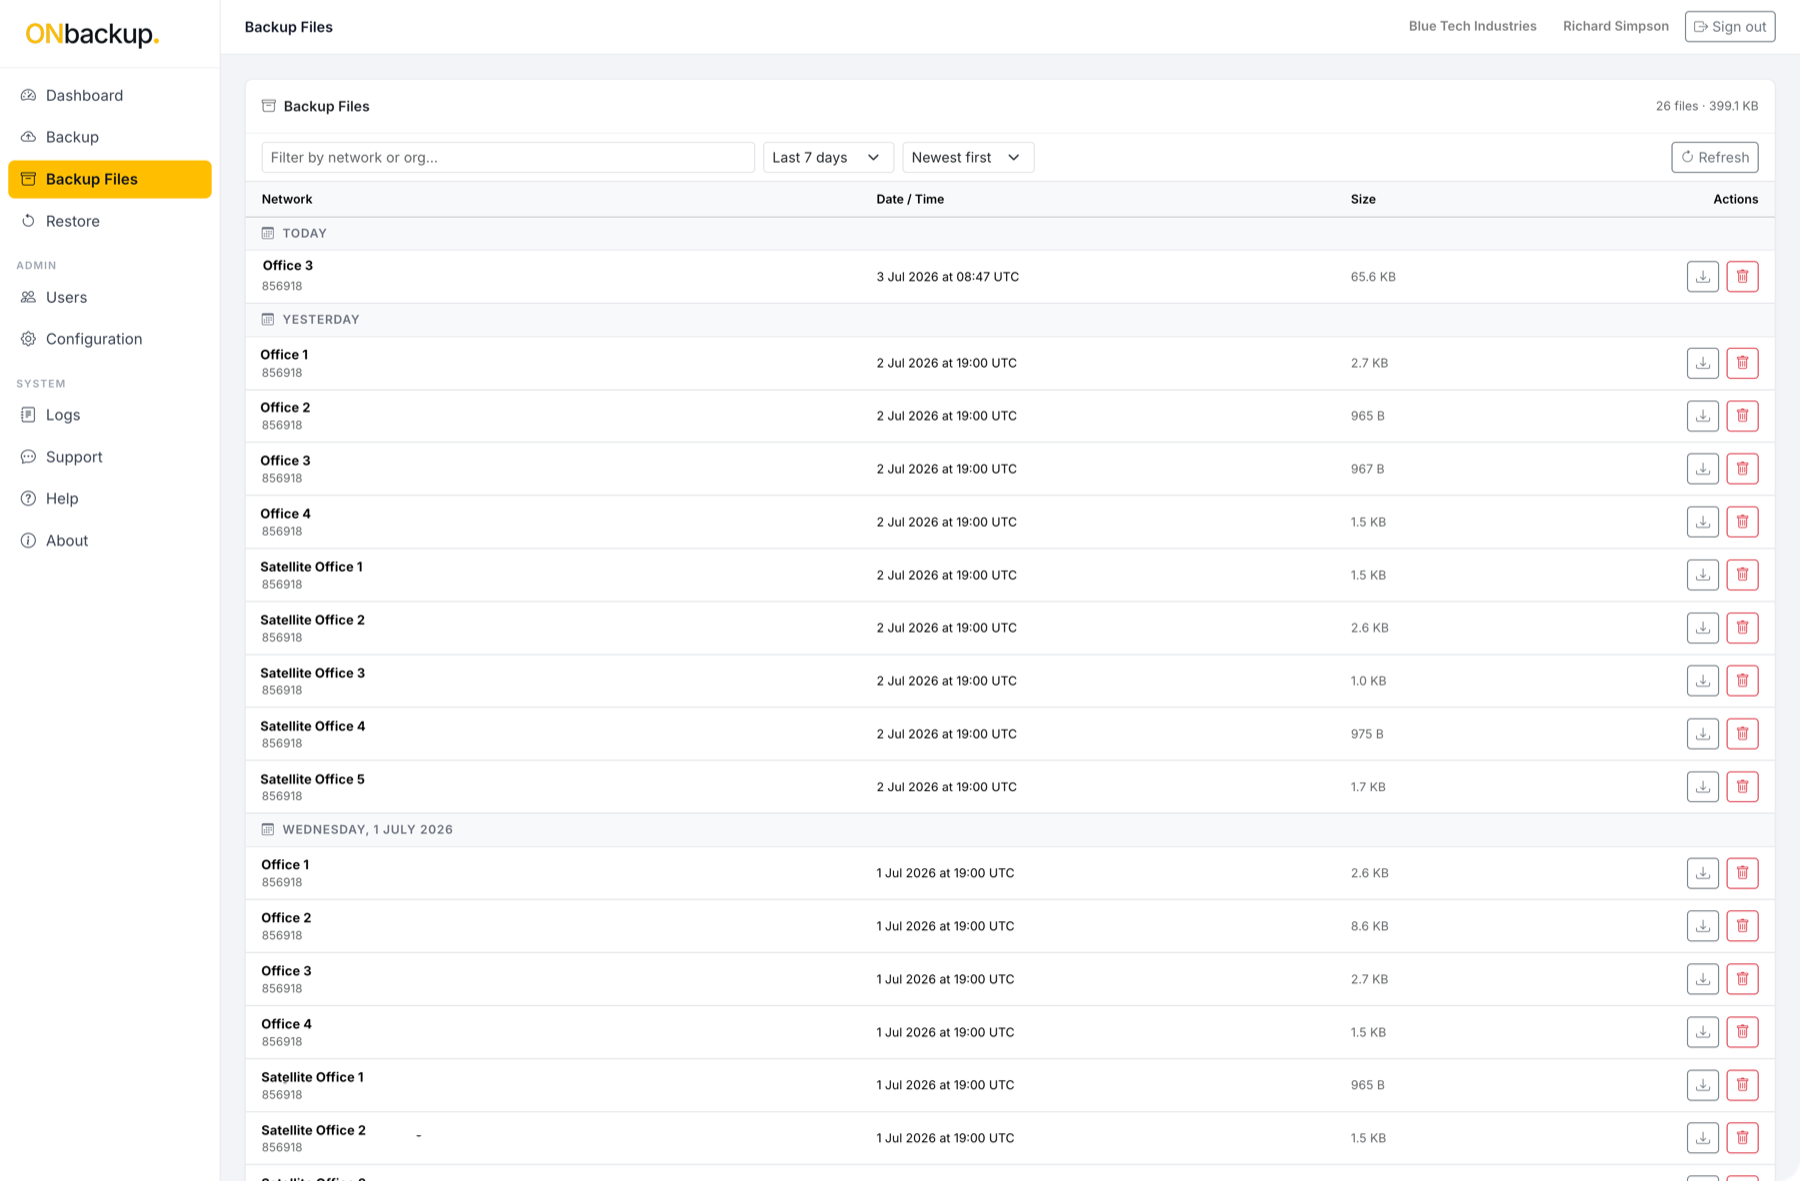Download today's Office 3 backup from 08:47
The height and width of the screenshot is (1181, 1800).
click(1702, 277)
